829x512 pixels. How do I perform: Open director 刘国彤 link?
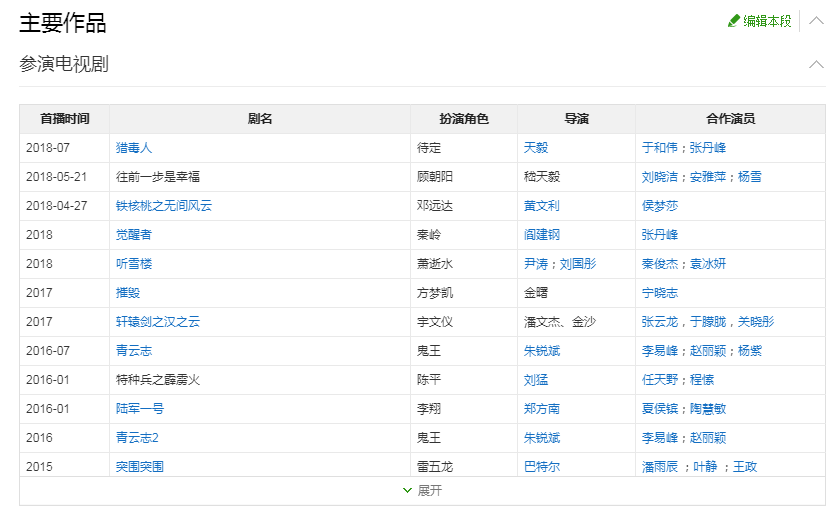578,264
